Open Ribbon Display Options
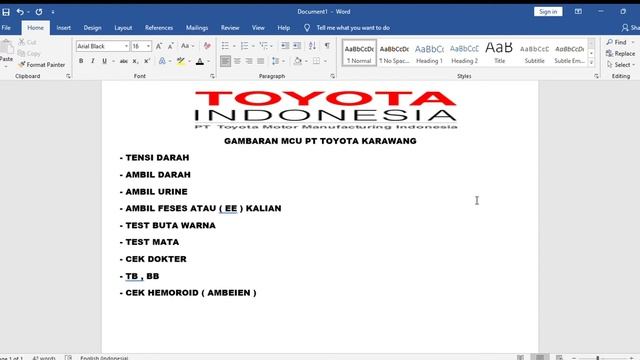Screen dimensions: 640x360 578,12
